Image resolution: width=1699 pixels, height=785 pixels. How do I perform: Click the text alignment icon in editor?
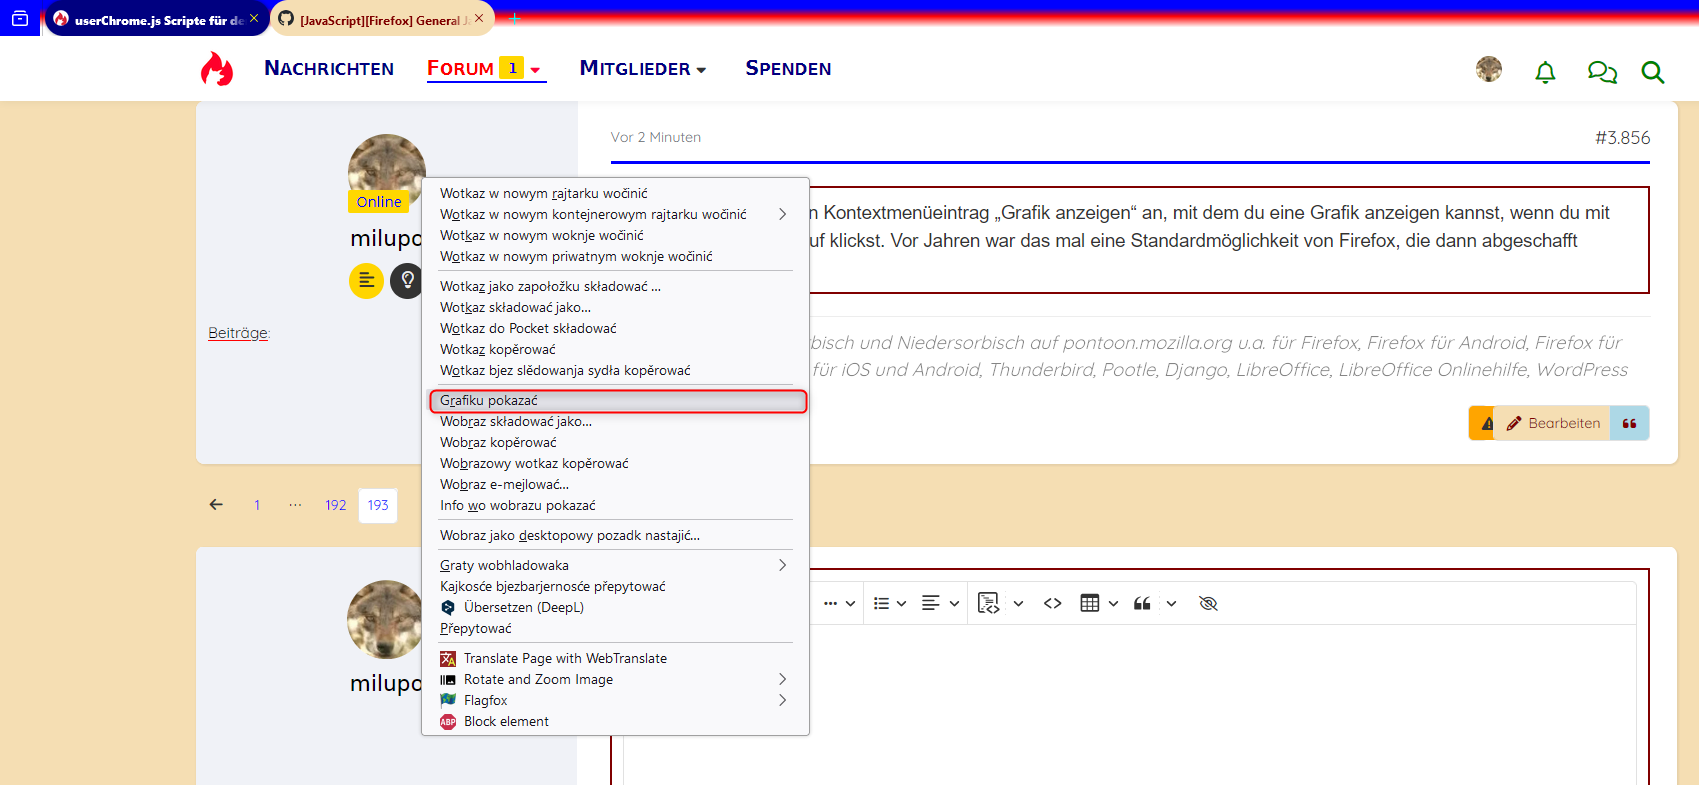pos(931,603)
